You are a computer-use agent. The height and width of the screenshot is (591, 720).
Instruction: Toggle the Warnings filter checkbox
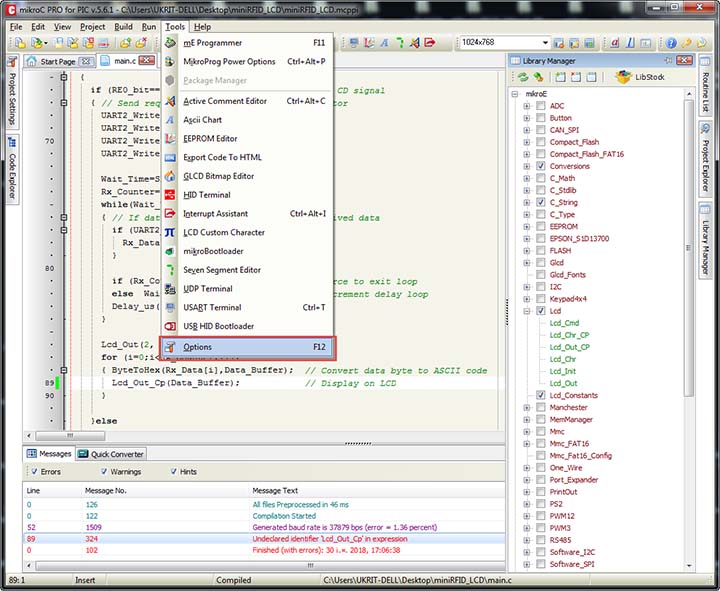tap(106, 472)
